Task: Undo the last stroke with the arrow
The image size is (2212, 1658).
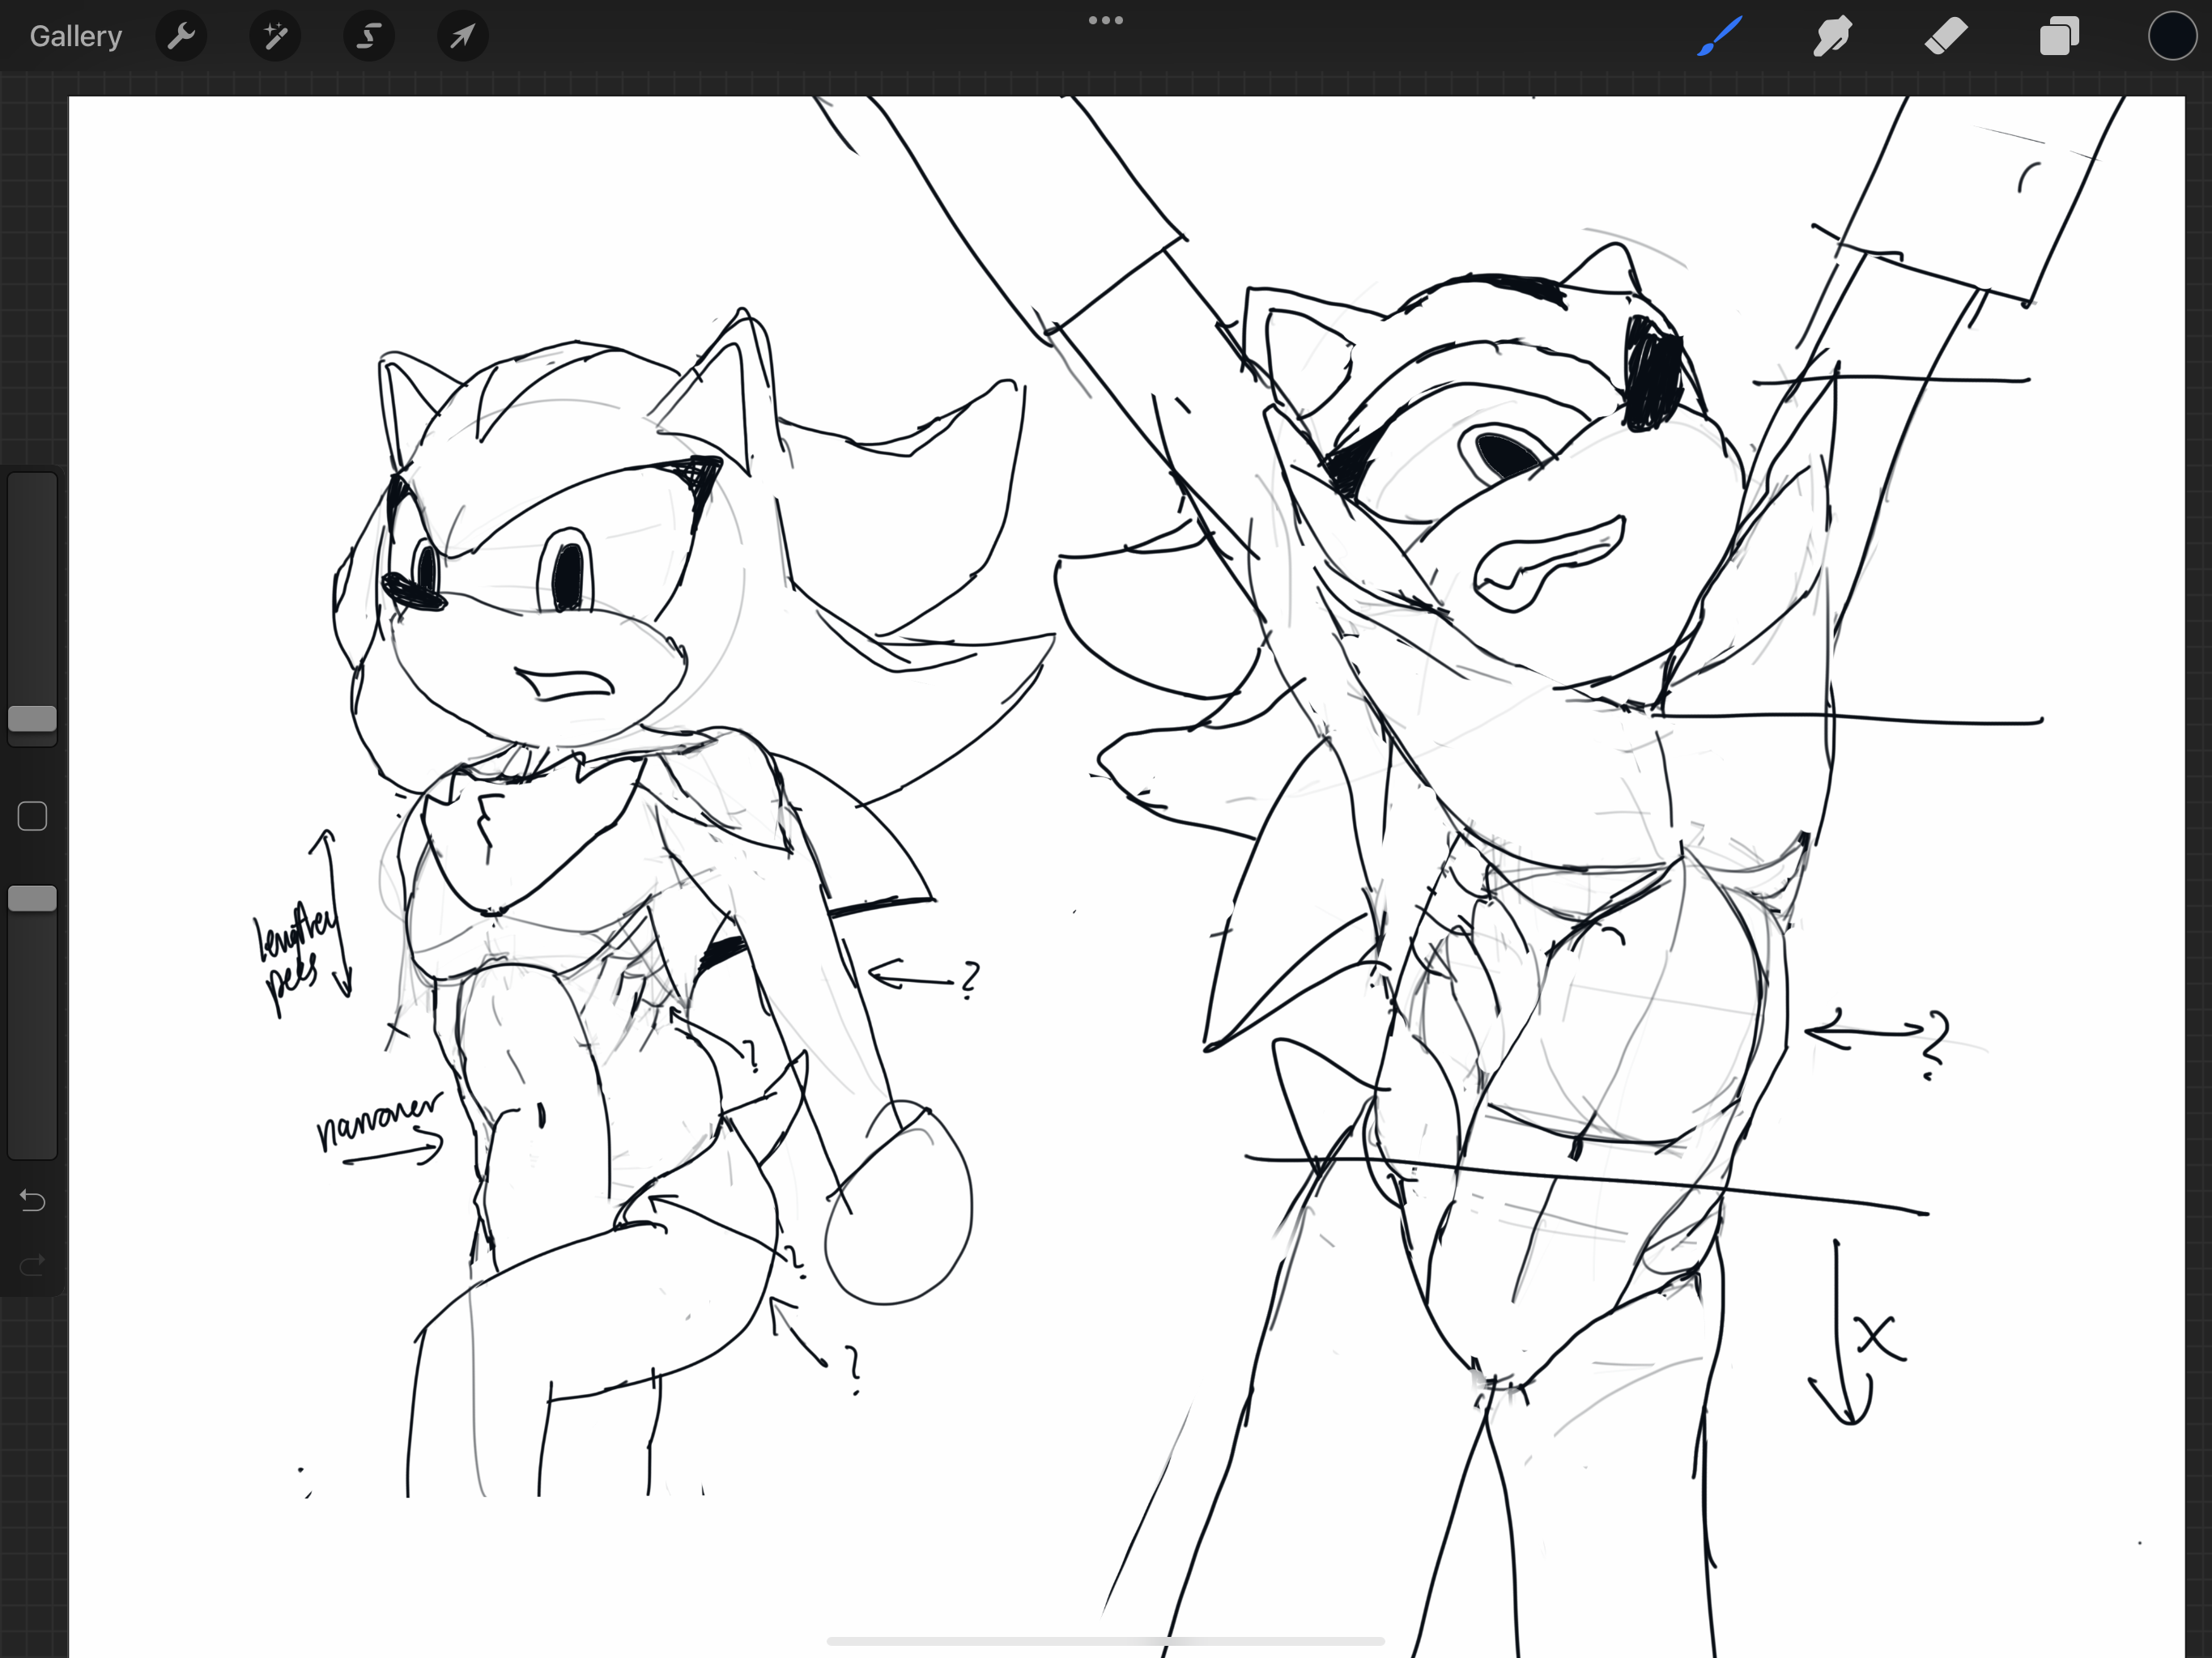Action: 32,1200
